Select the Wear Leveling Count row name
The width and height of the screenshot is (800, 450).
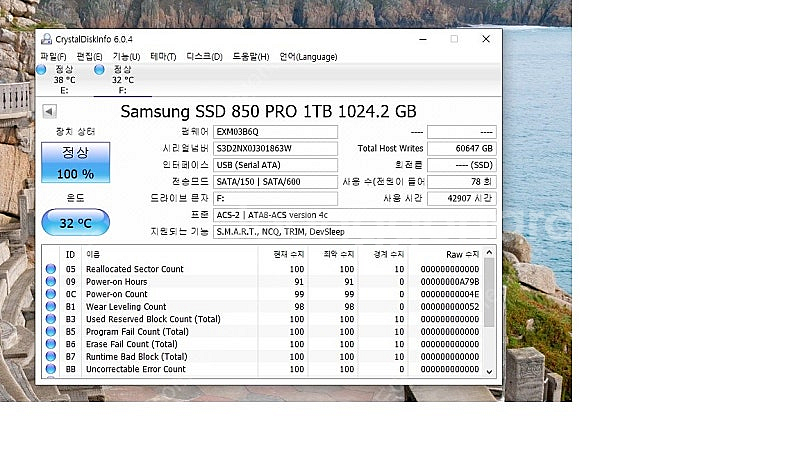[x=126, y=307]
